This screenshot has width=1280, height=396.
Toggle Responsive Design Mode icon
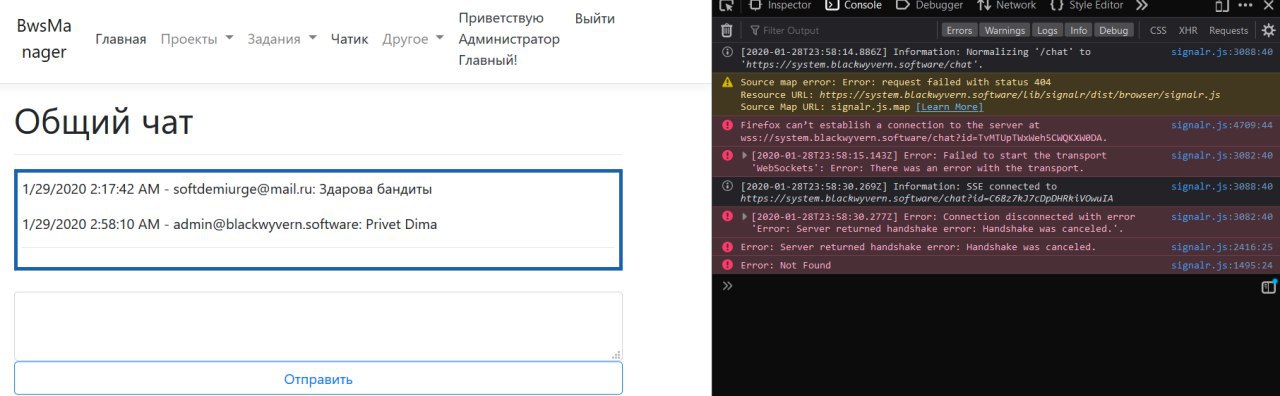coord(1222,5)
